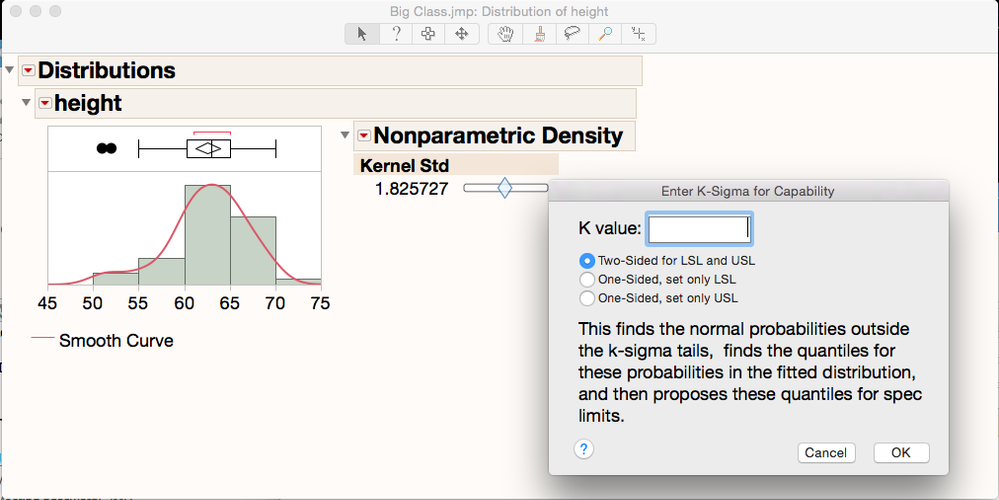Choose the selection move tool
Viewport: 999px width, 500px height.
click(x=461, y=34)
